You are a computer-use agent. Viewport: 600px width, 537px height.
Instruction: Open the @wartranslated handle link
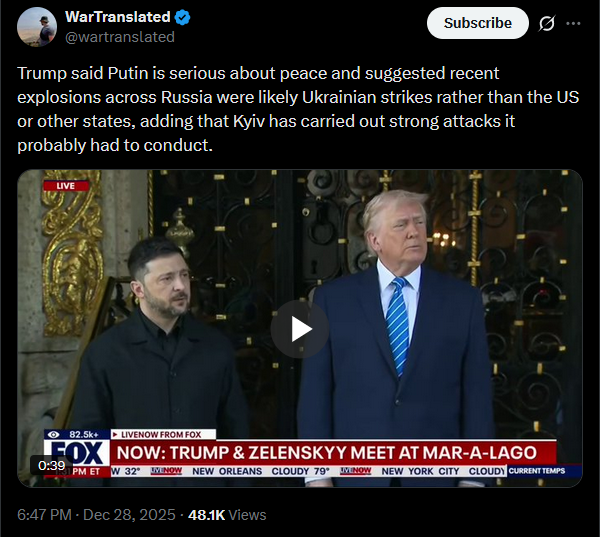120,37
